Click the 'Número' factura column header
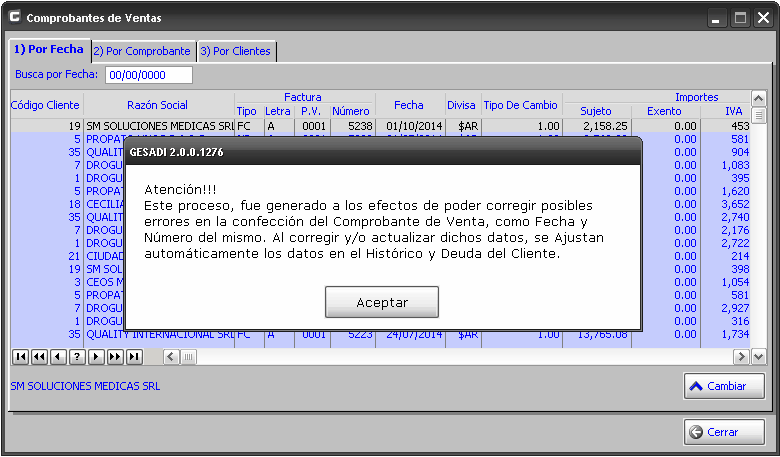This screenshot has height=457, width=780. tap(351, 111)
